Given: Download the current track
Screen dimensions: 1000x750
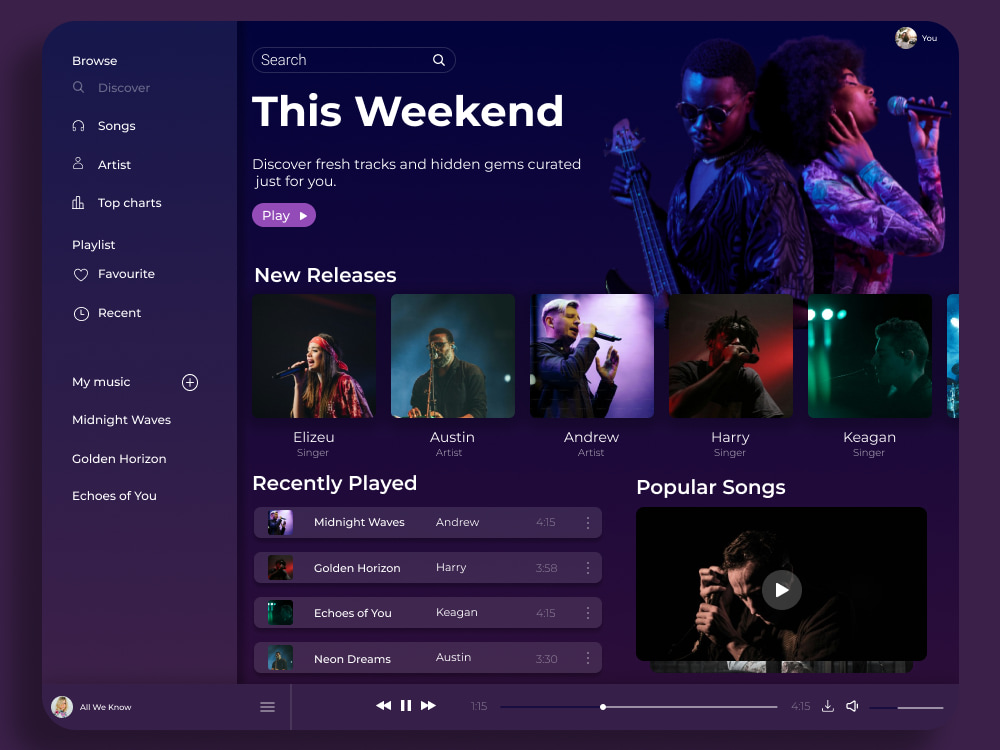Looking at the screenshot, I should [828, 706].
